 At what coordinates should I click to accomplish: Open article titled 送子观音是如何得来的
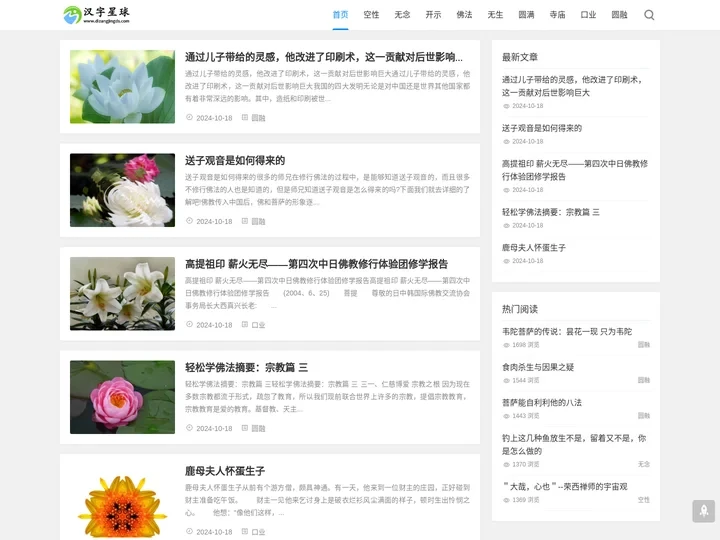point(235,160)
